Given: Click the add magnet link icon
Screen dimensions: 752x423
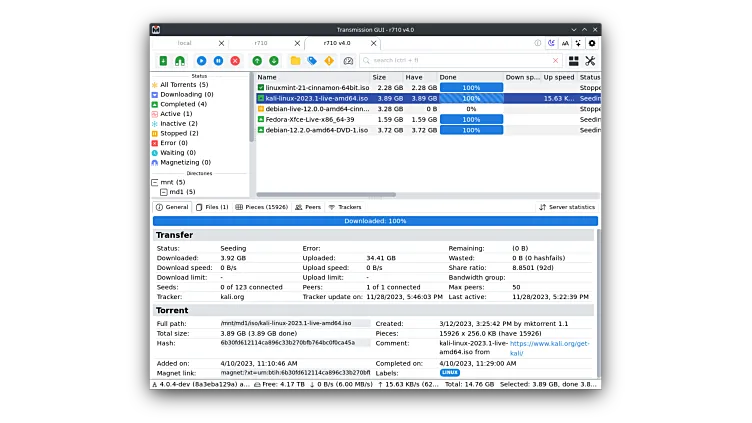Looking at the screenshot, I should [180, 61].
